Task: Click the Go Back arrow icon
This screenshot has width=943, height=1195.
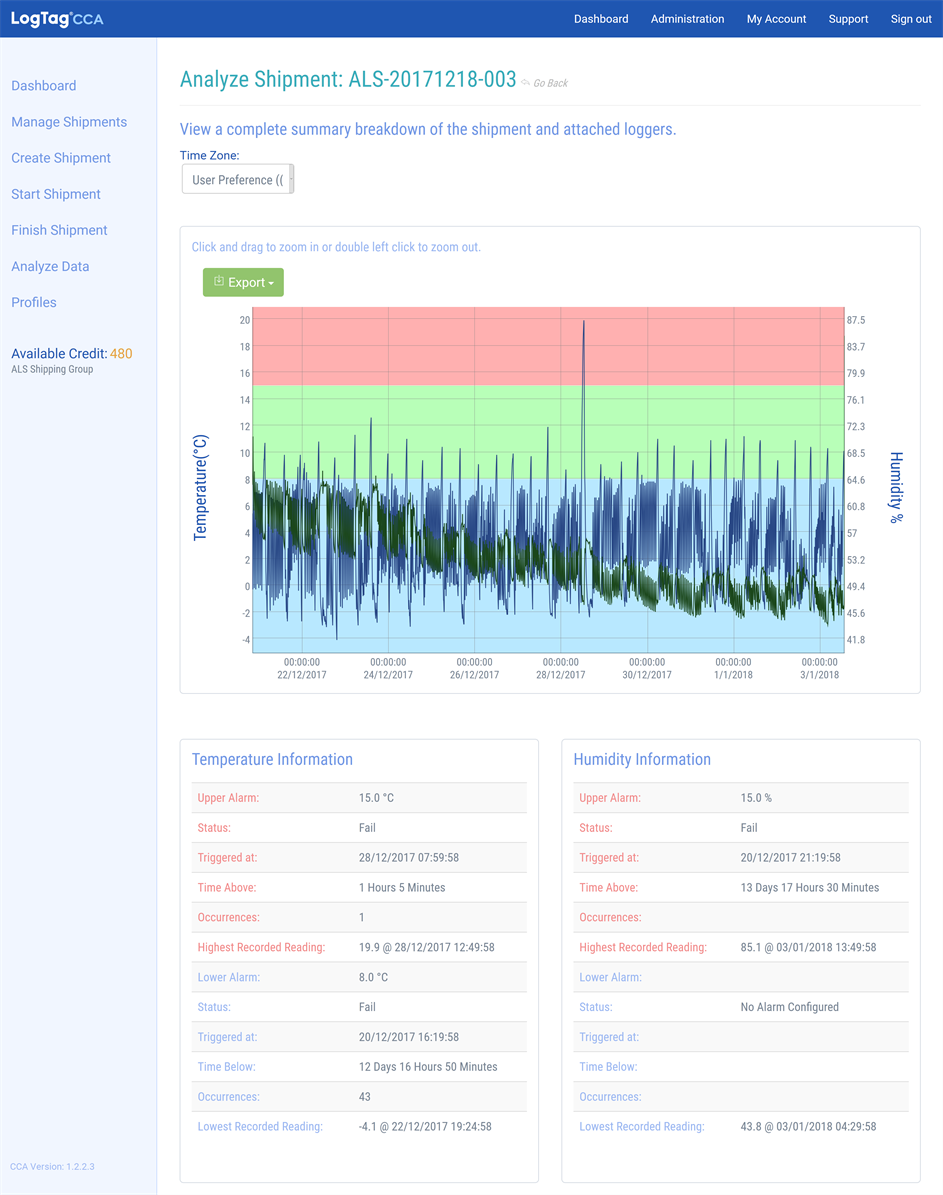Action: point(525,83)
